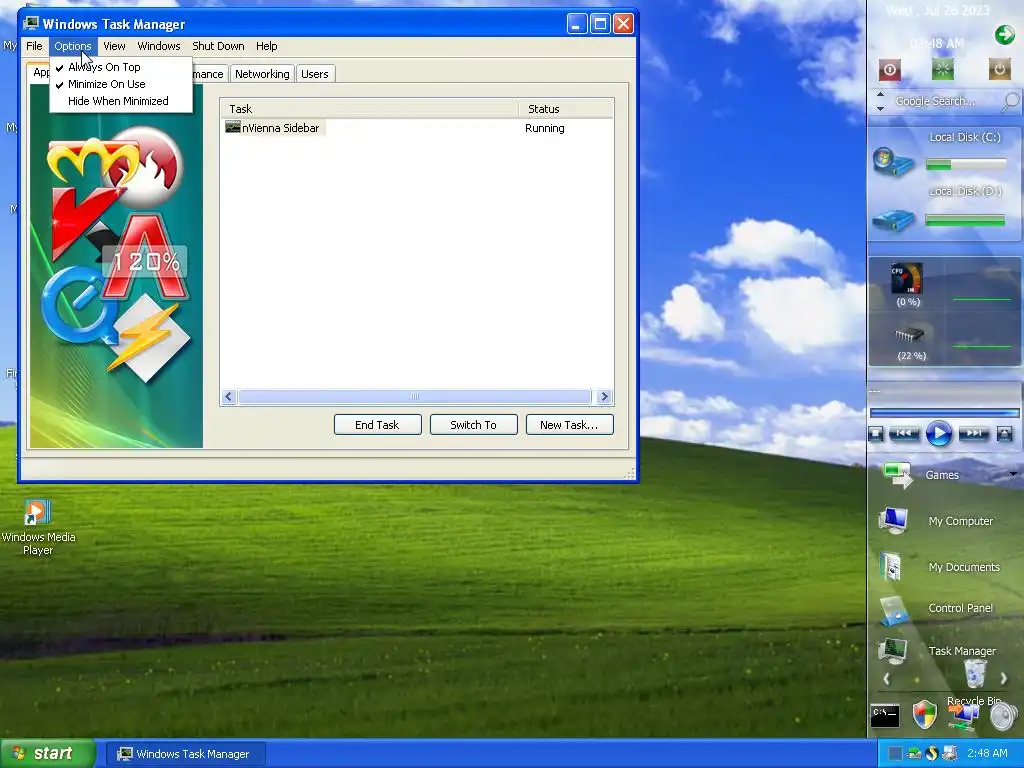Click the Local Disk (C:) usage bar
Viewport: 1024px width, 768px height.
tap(966, 165)
